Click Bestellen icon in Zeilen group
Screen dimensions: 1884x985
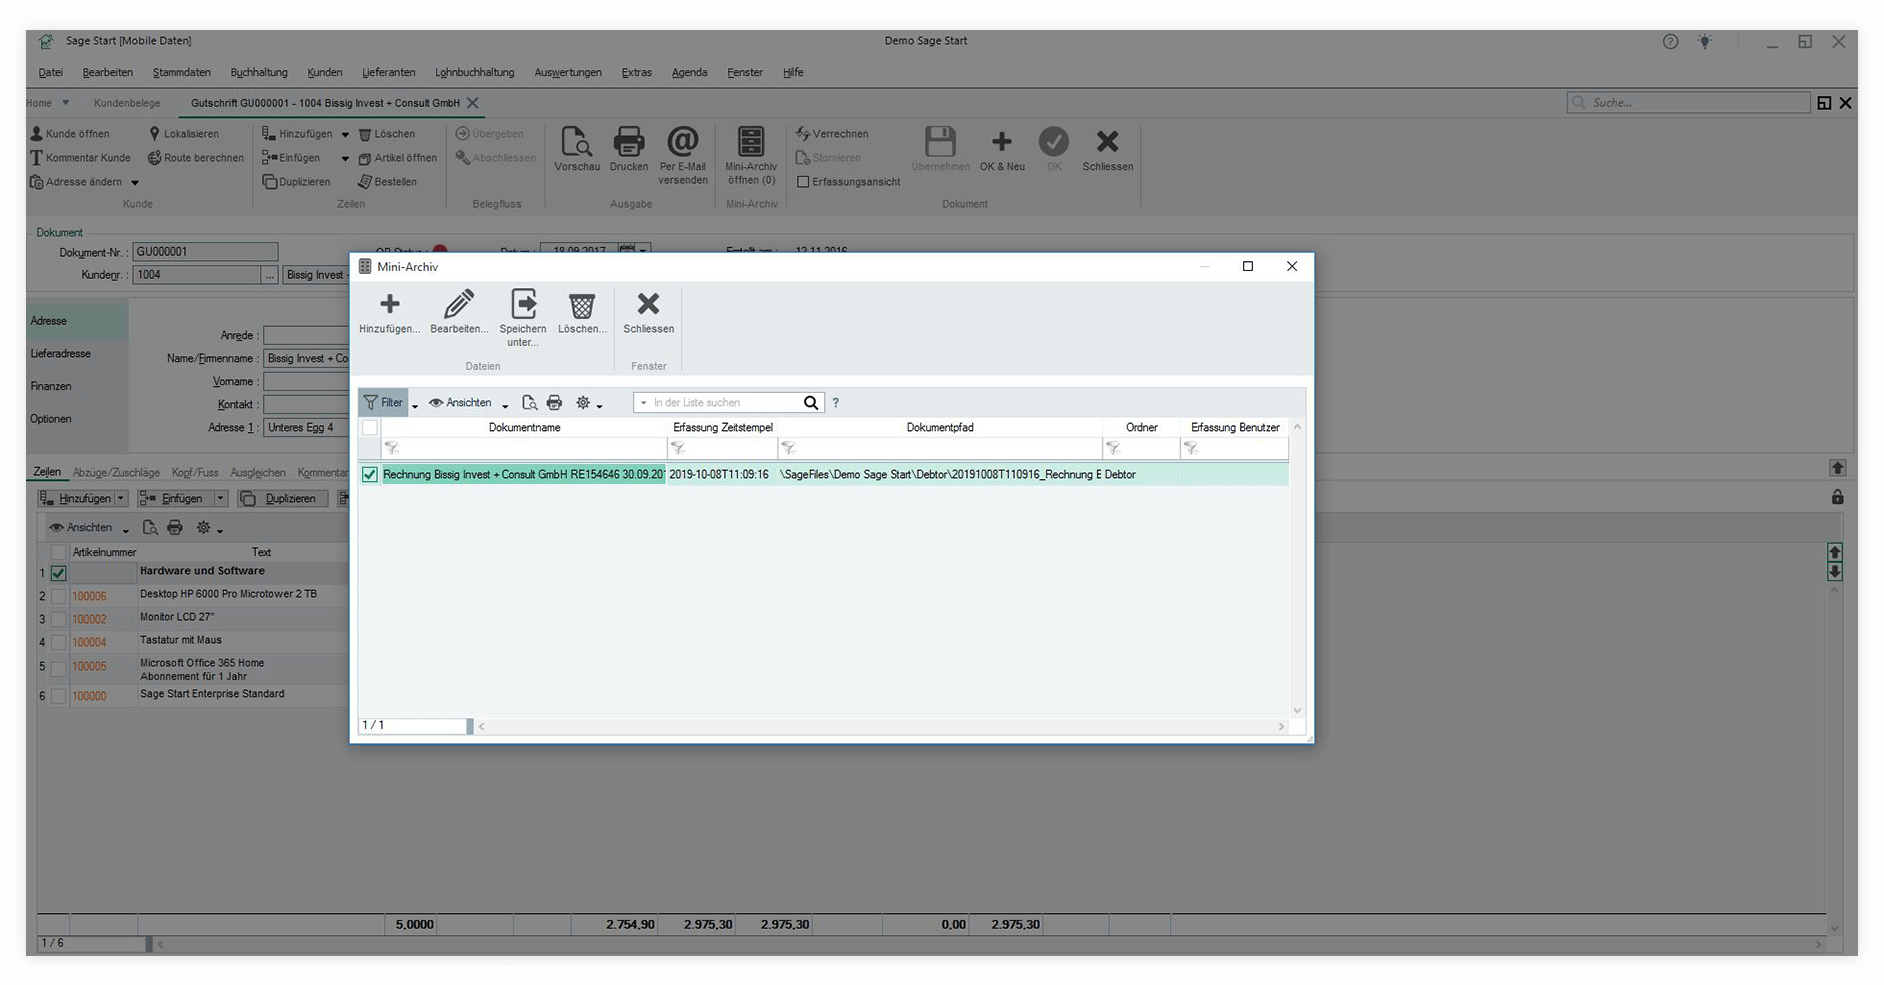[365, 182]
